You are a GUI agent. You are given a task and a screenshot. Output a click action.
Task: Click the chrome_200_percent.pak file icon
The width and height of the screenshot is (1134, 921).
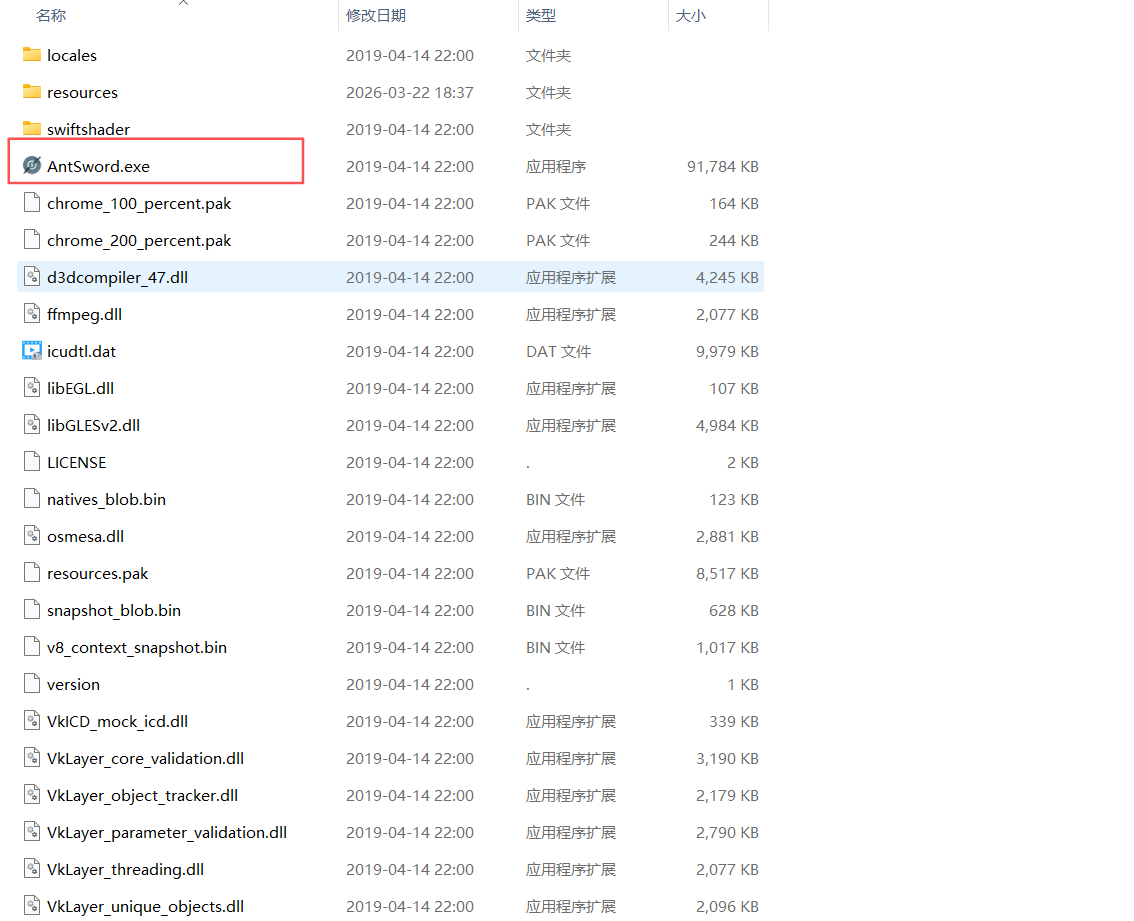coord(32,239)
